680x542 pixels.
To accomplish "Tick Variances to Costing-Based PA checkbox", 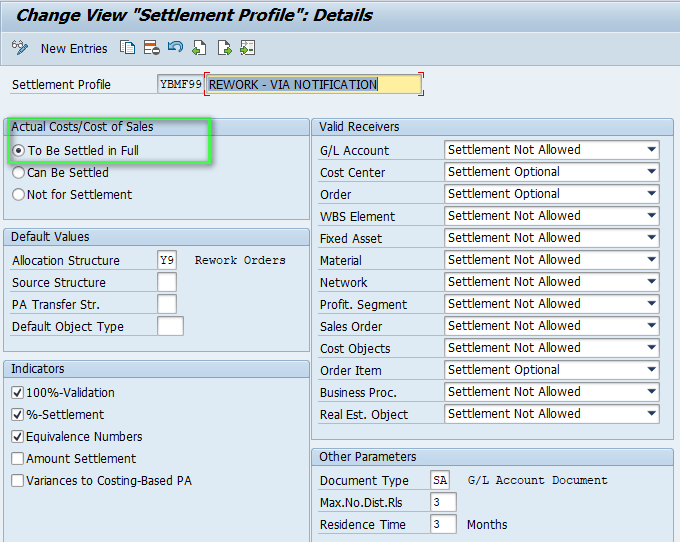I will pyautogui.click(x=18, y=481).
